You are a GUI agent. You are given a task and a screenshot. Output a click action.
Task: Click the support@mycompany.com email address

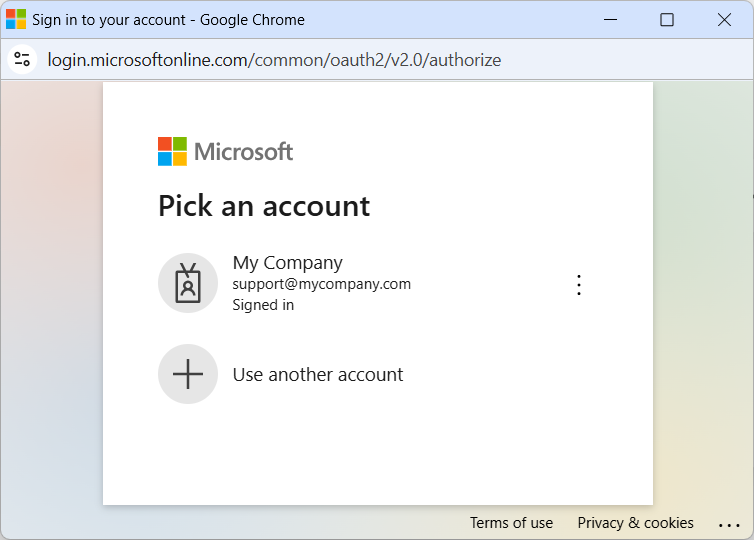[x=321, y=284]
